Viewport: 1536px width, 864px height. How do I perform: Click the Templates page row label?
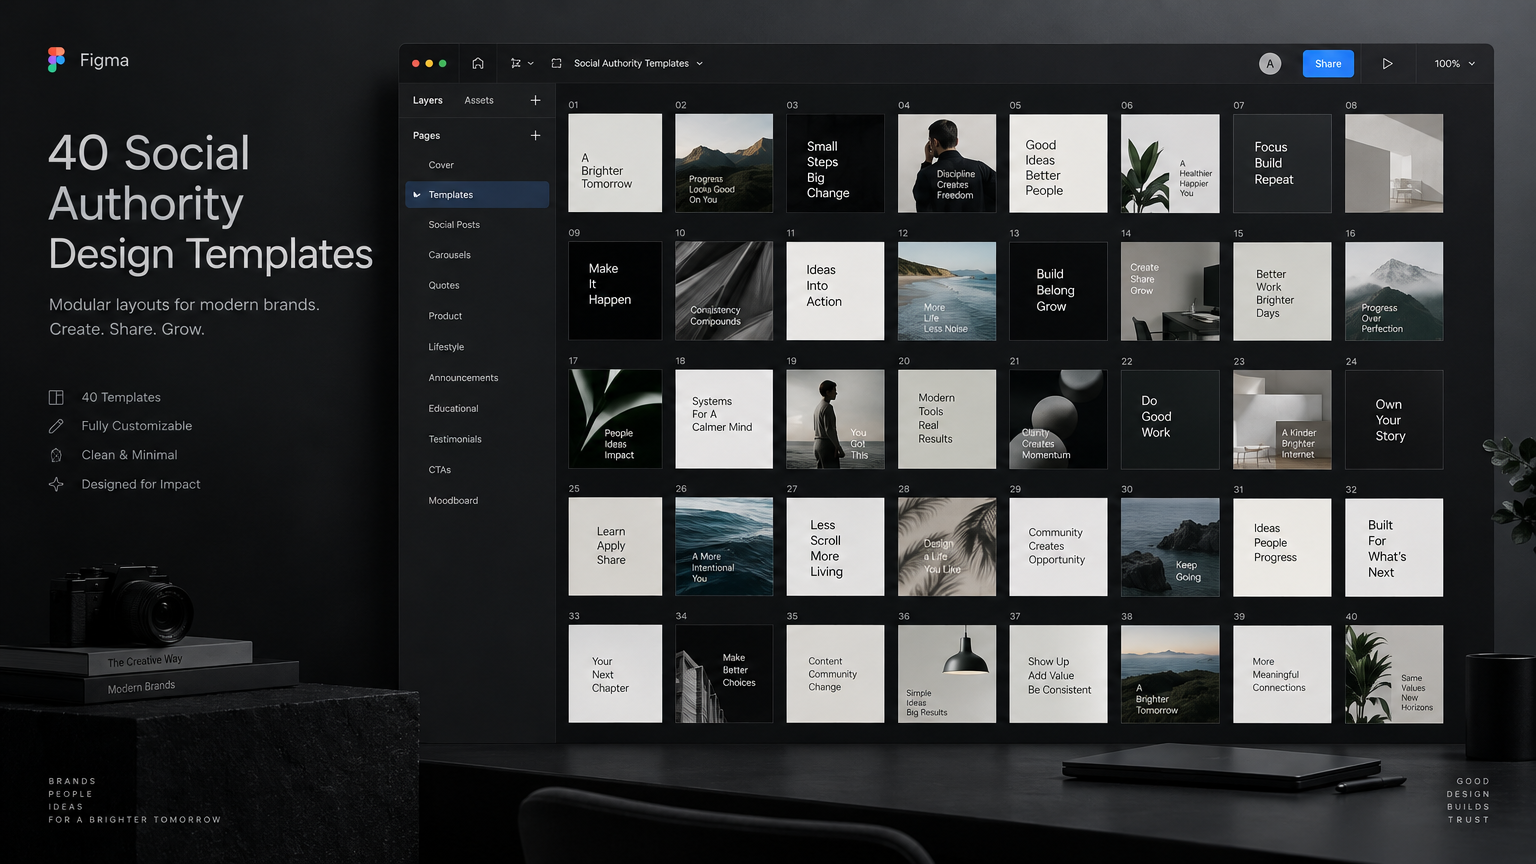(x=450, y=195)
